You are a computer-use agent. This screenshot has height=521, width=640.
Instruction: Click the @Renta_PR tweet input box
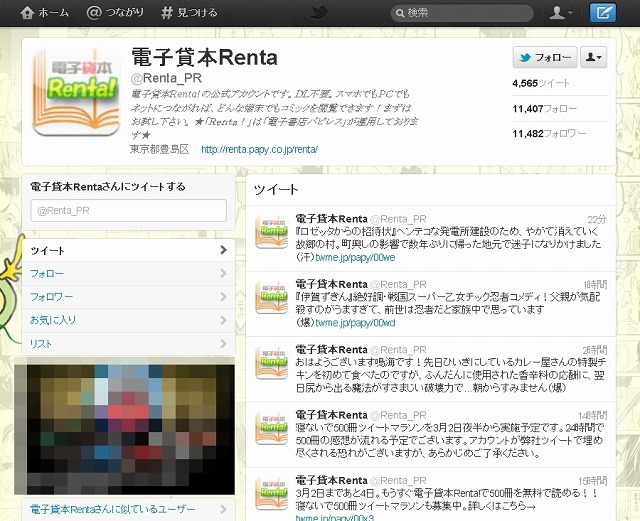click(129, 211)
